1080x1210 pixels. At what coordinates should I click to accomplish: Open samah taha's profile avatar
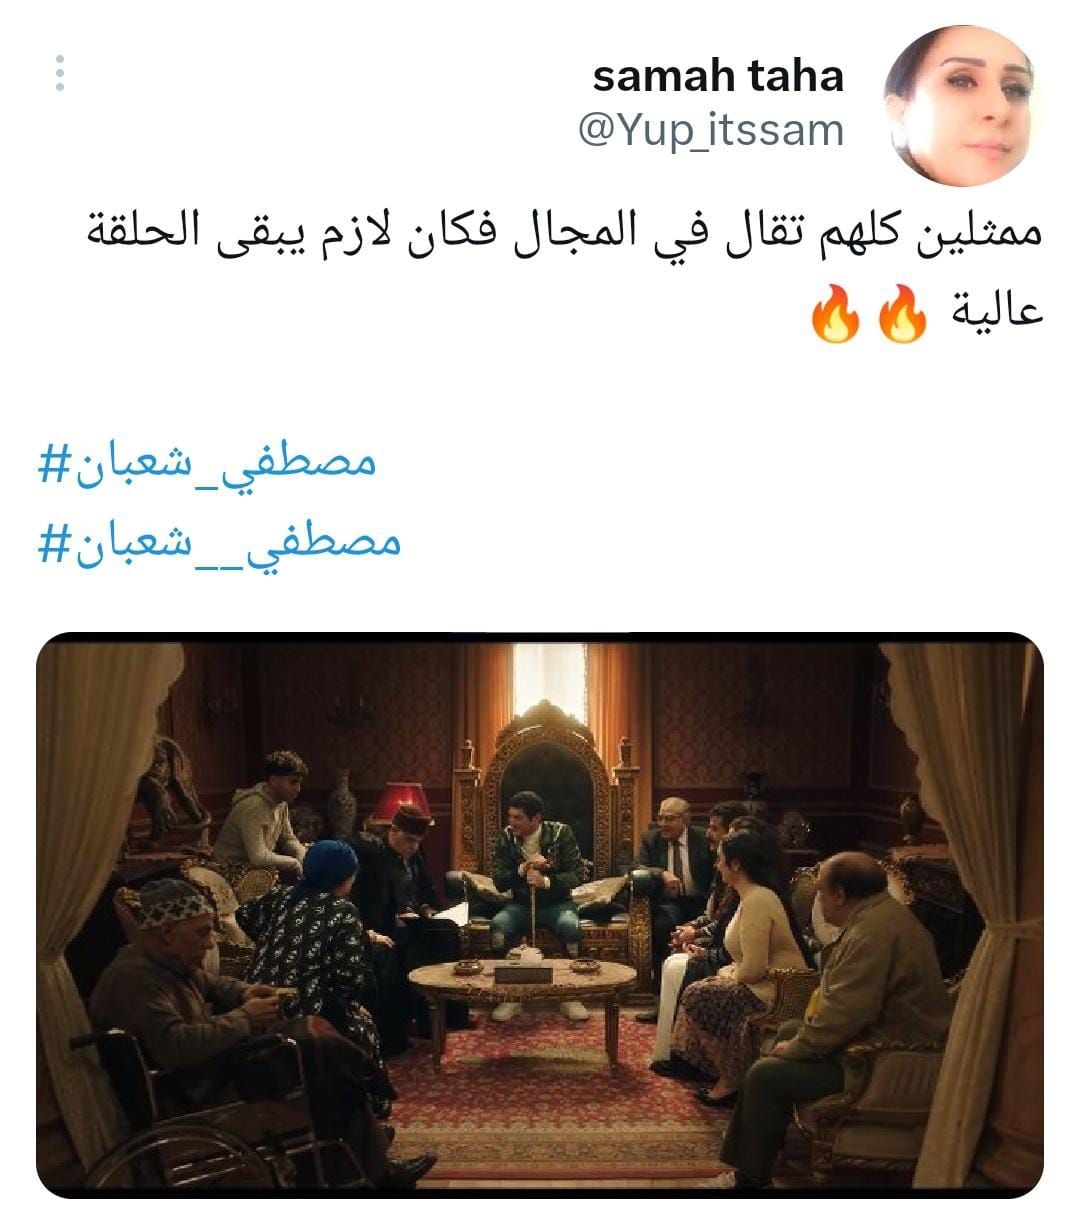pyautogui.click(x=963, y=107)
